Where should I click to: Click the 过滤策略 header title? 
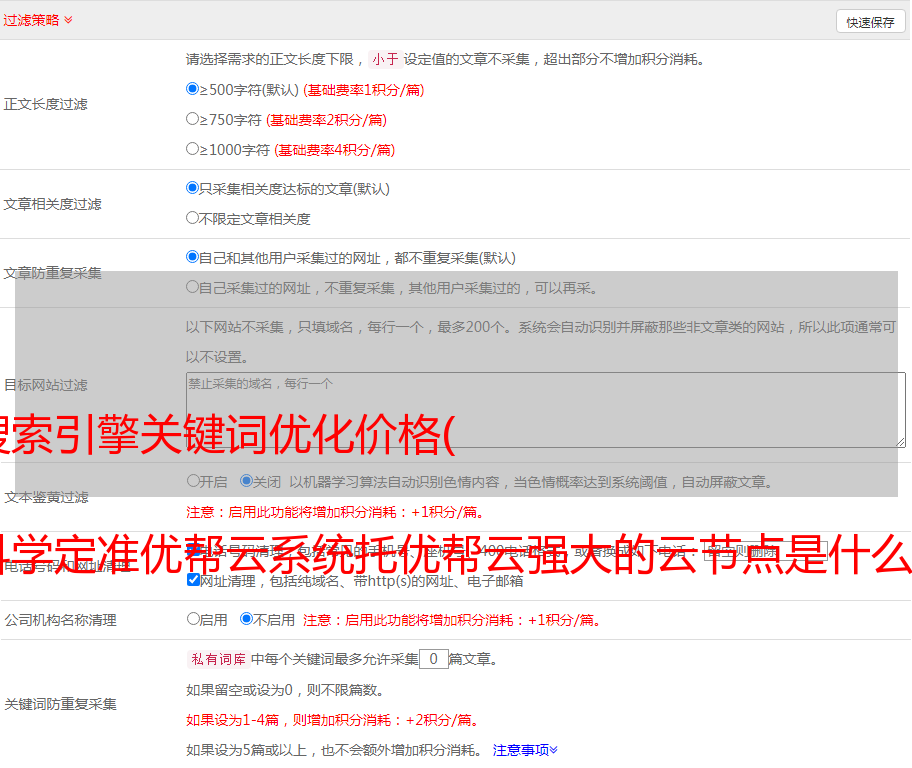[31, 20]
